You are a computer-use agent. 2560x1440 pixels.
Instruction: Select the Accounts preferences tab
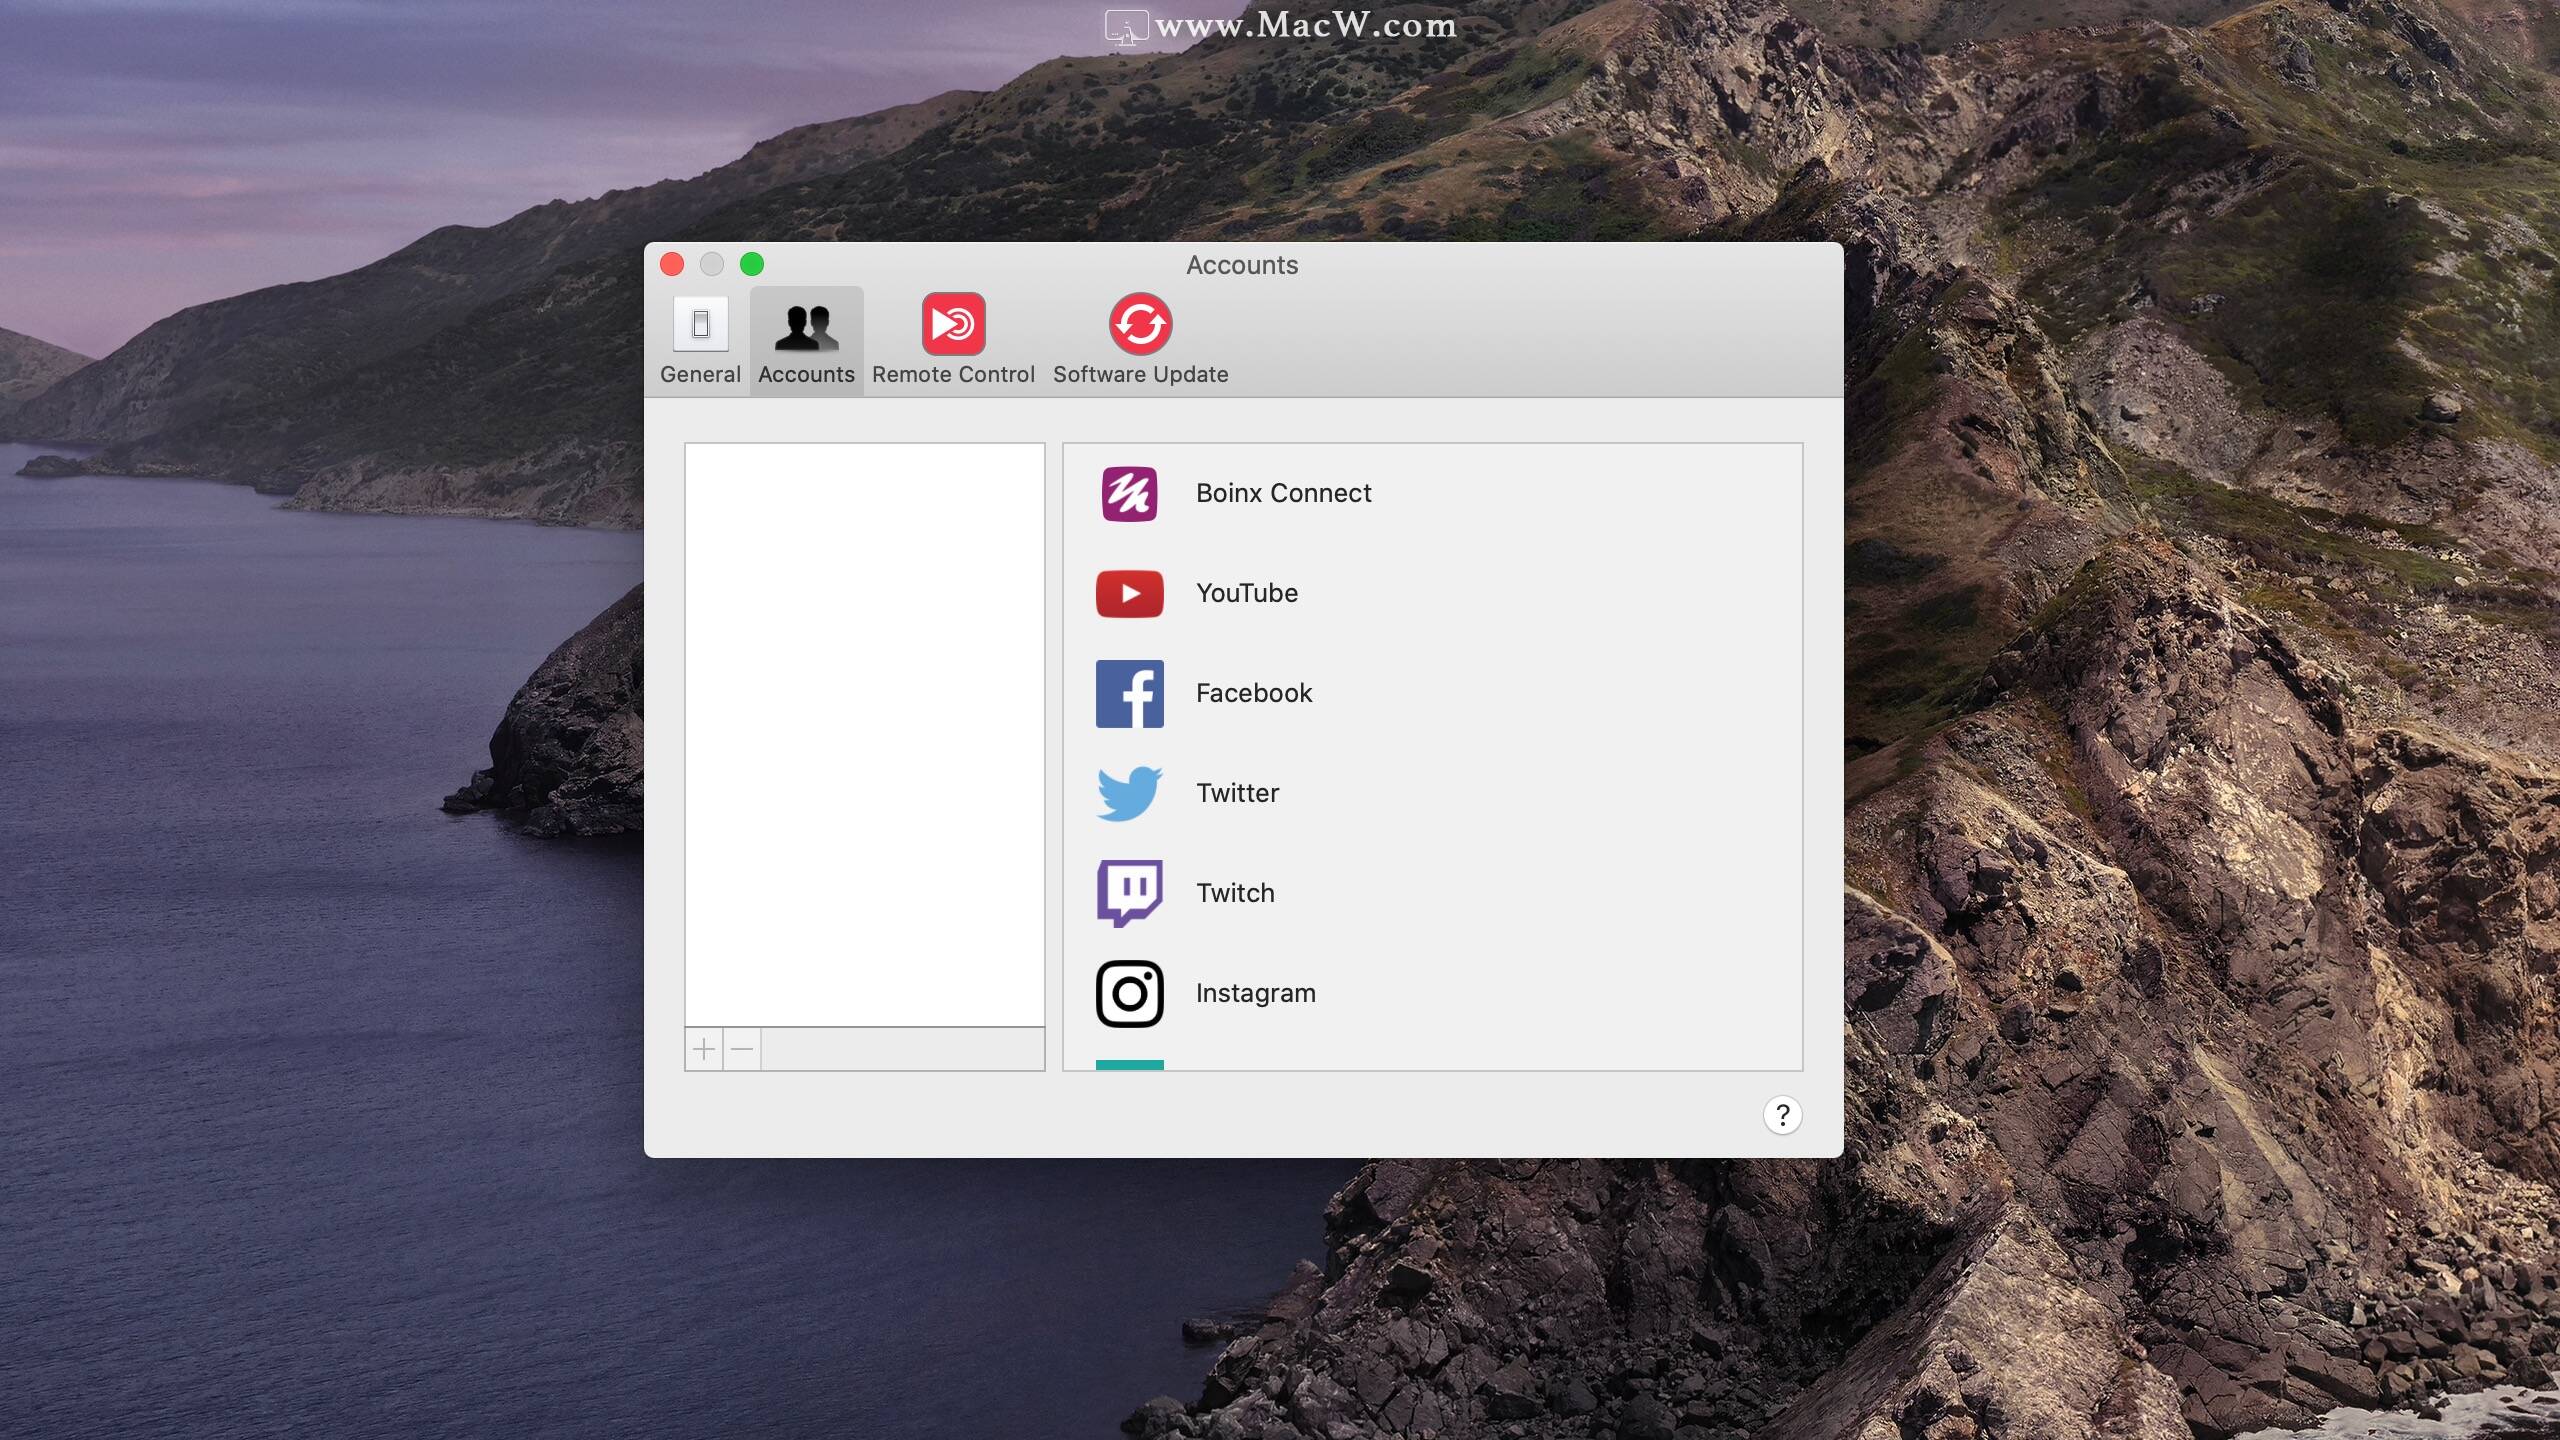(806, 341)
